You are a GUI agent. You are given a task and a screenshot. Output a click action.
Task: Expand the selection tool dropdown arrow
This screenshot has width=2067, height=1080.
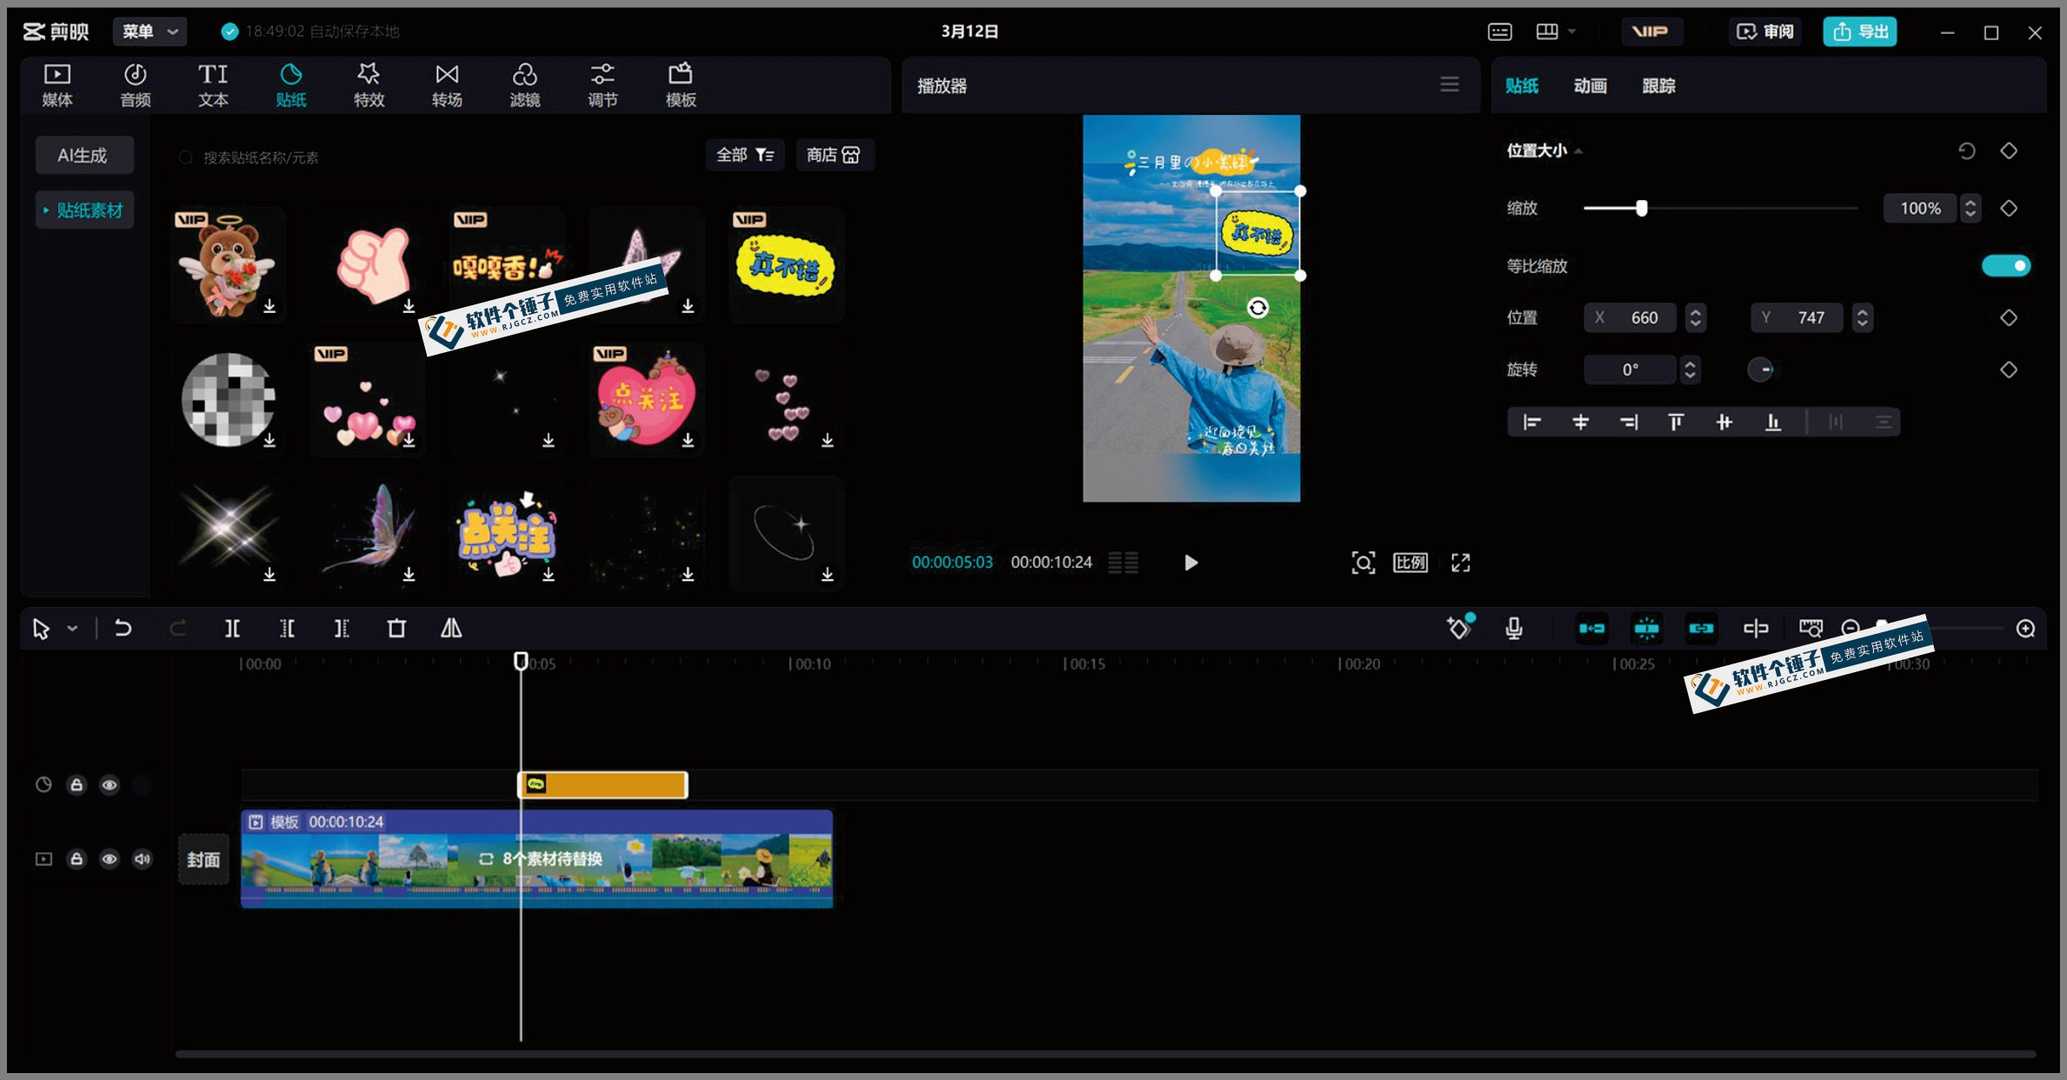(70, 628)
